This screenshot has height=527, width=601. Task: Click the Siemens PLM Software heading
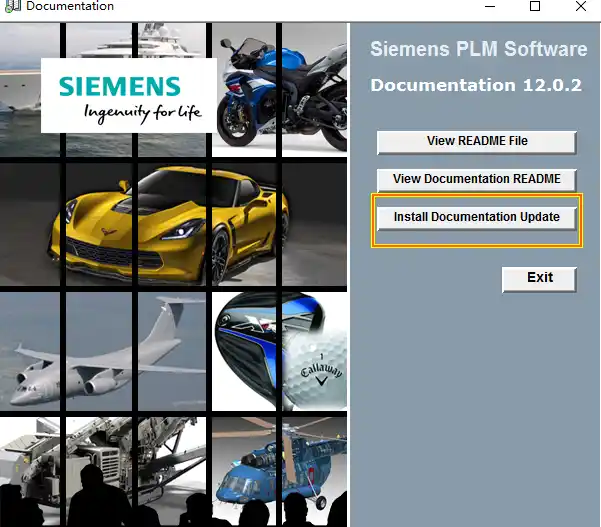pos(478,49)
